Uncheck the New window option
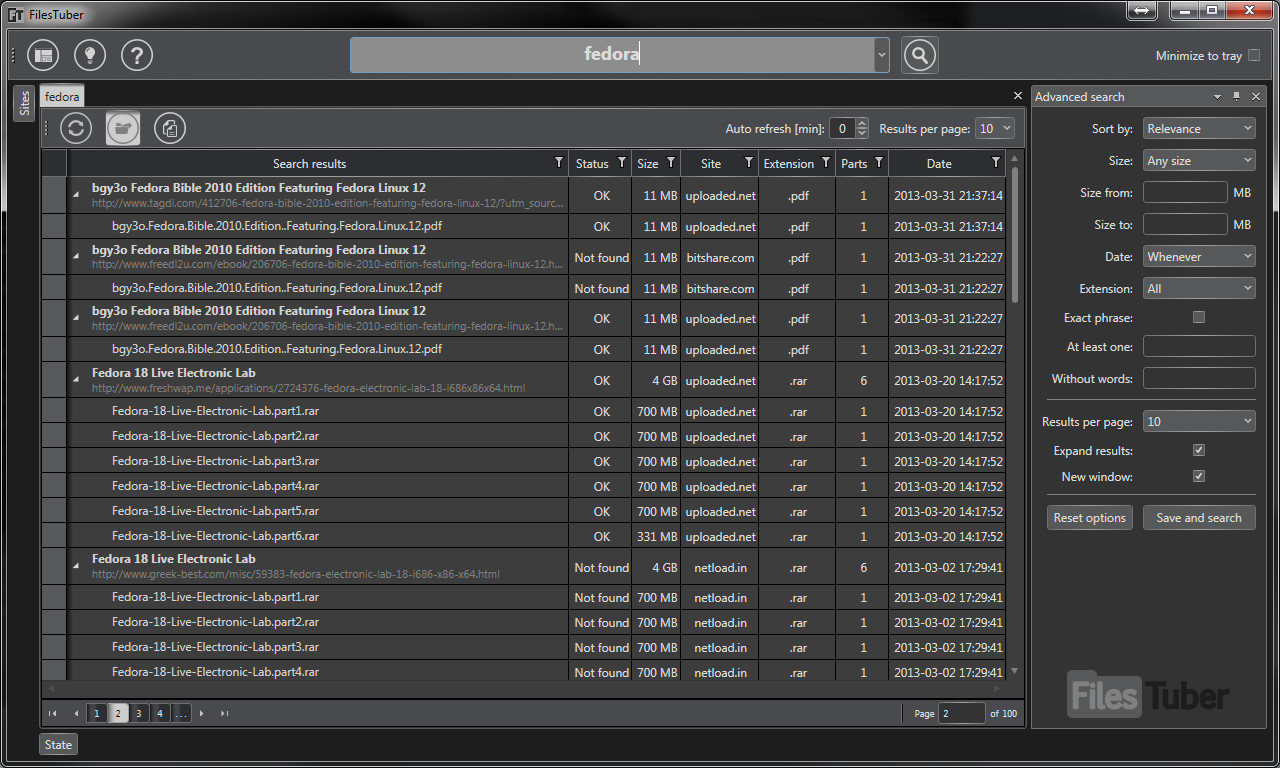This screenshot has width=1280, height=768. tap(1199, 477)
